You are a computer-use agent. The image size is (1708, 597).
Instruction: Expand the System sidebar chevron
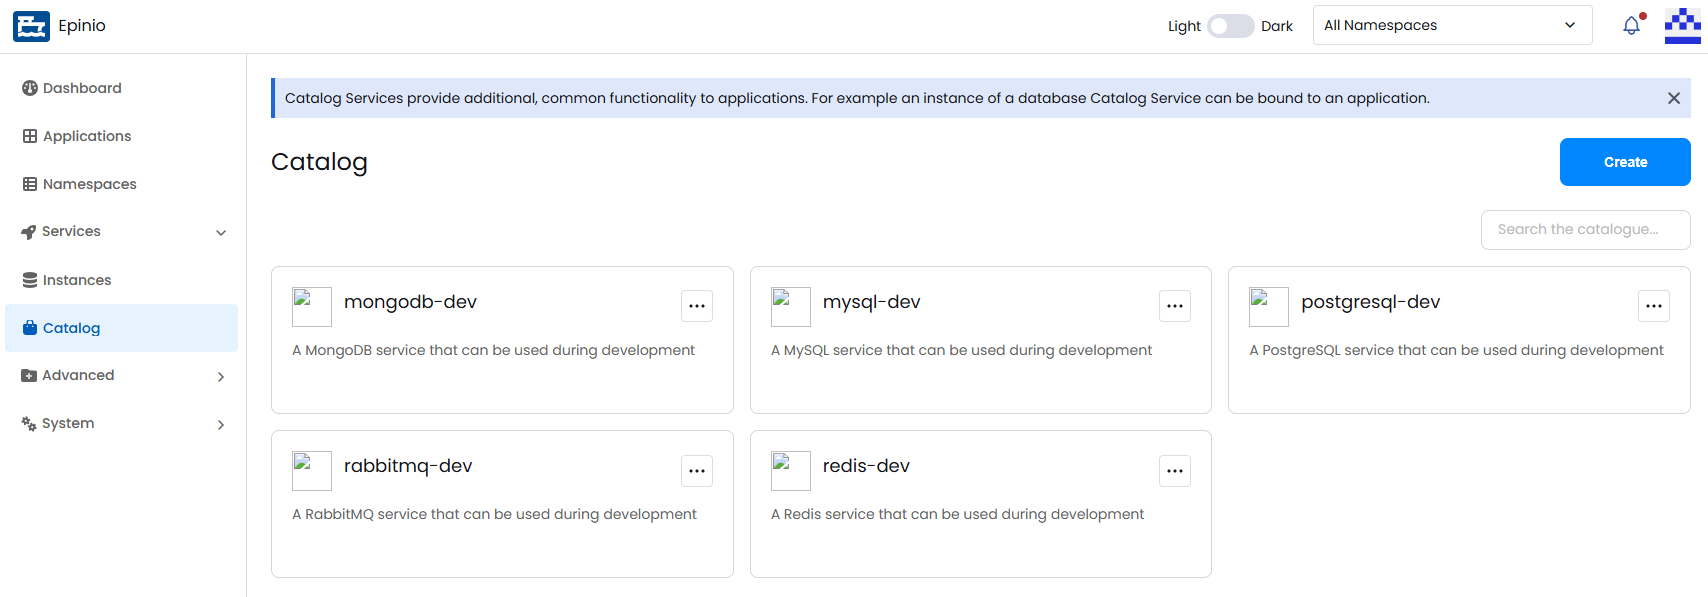click(x=221, y=425)
